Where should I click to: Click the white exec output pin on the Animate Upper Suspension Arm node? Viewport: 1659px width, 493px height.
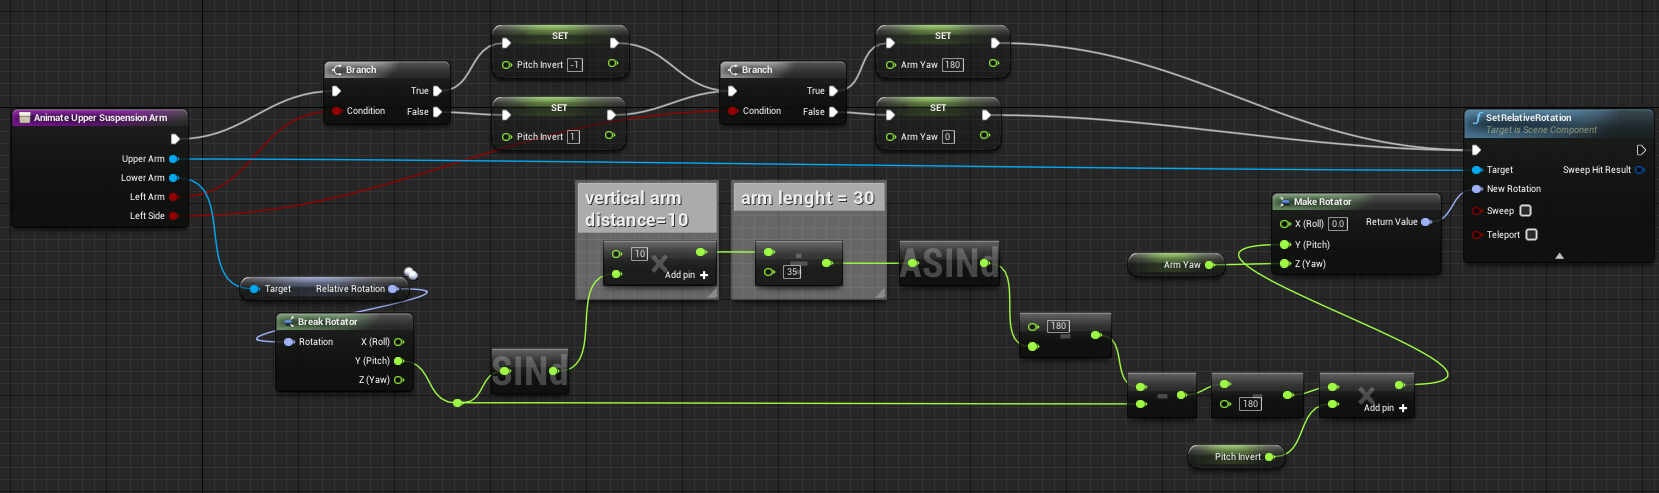point(175,139)
